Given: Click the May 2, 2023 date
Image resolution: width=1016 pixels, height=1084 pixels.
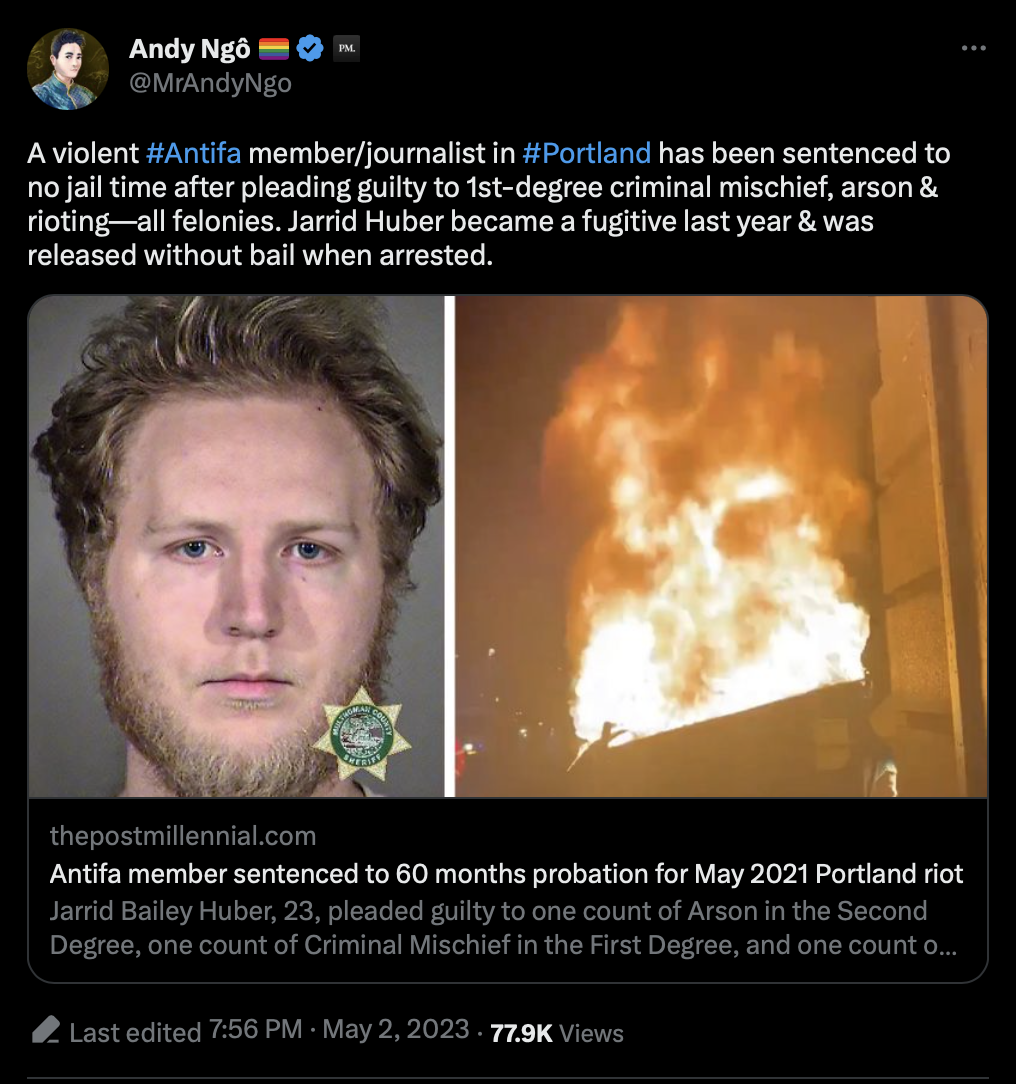Looking at the screenshot, I should point(396,1029).
